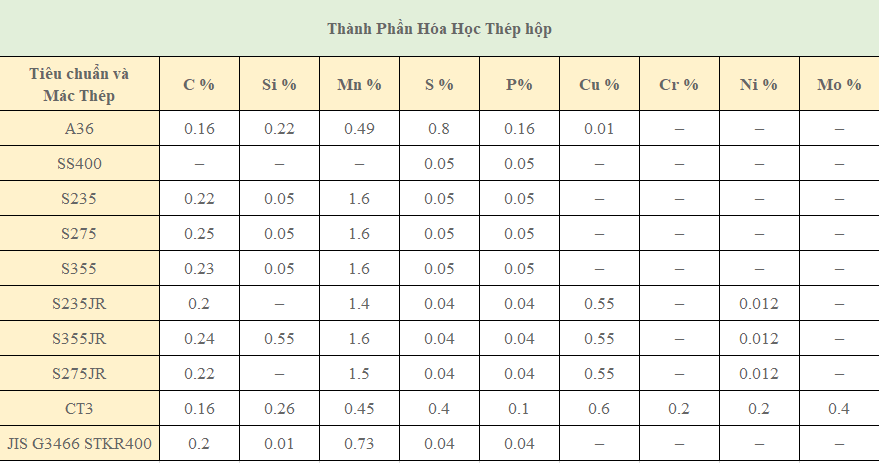Select the S355 row label
This screenshot has width=879, height=463.
tap(80, 269)
